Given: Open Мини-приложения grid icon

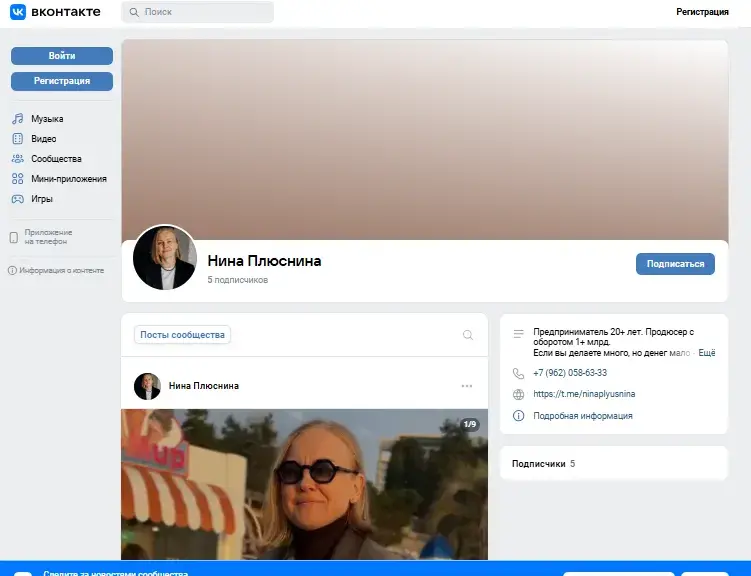Looking at the screenshot, I should (x=18, y=179).
